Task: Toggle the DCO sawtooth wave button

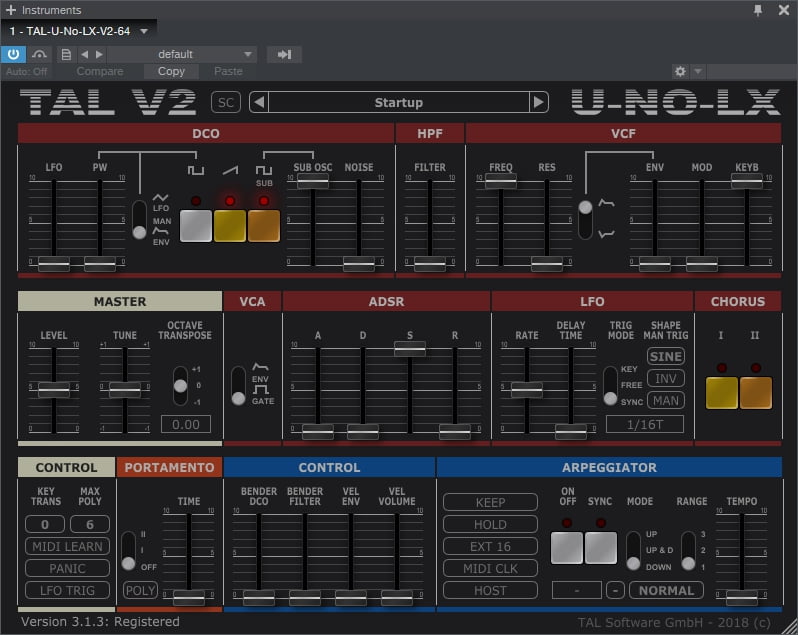Action: [x=230, y=225]
